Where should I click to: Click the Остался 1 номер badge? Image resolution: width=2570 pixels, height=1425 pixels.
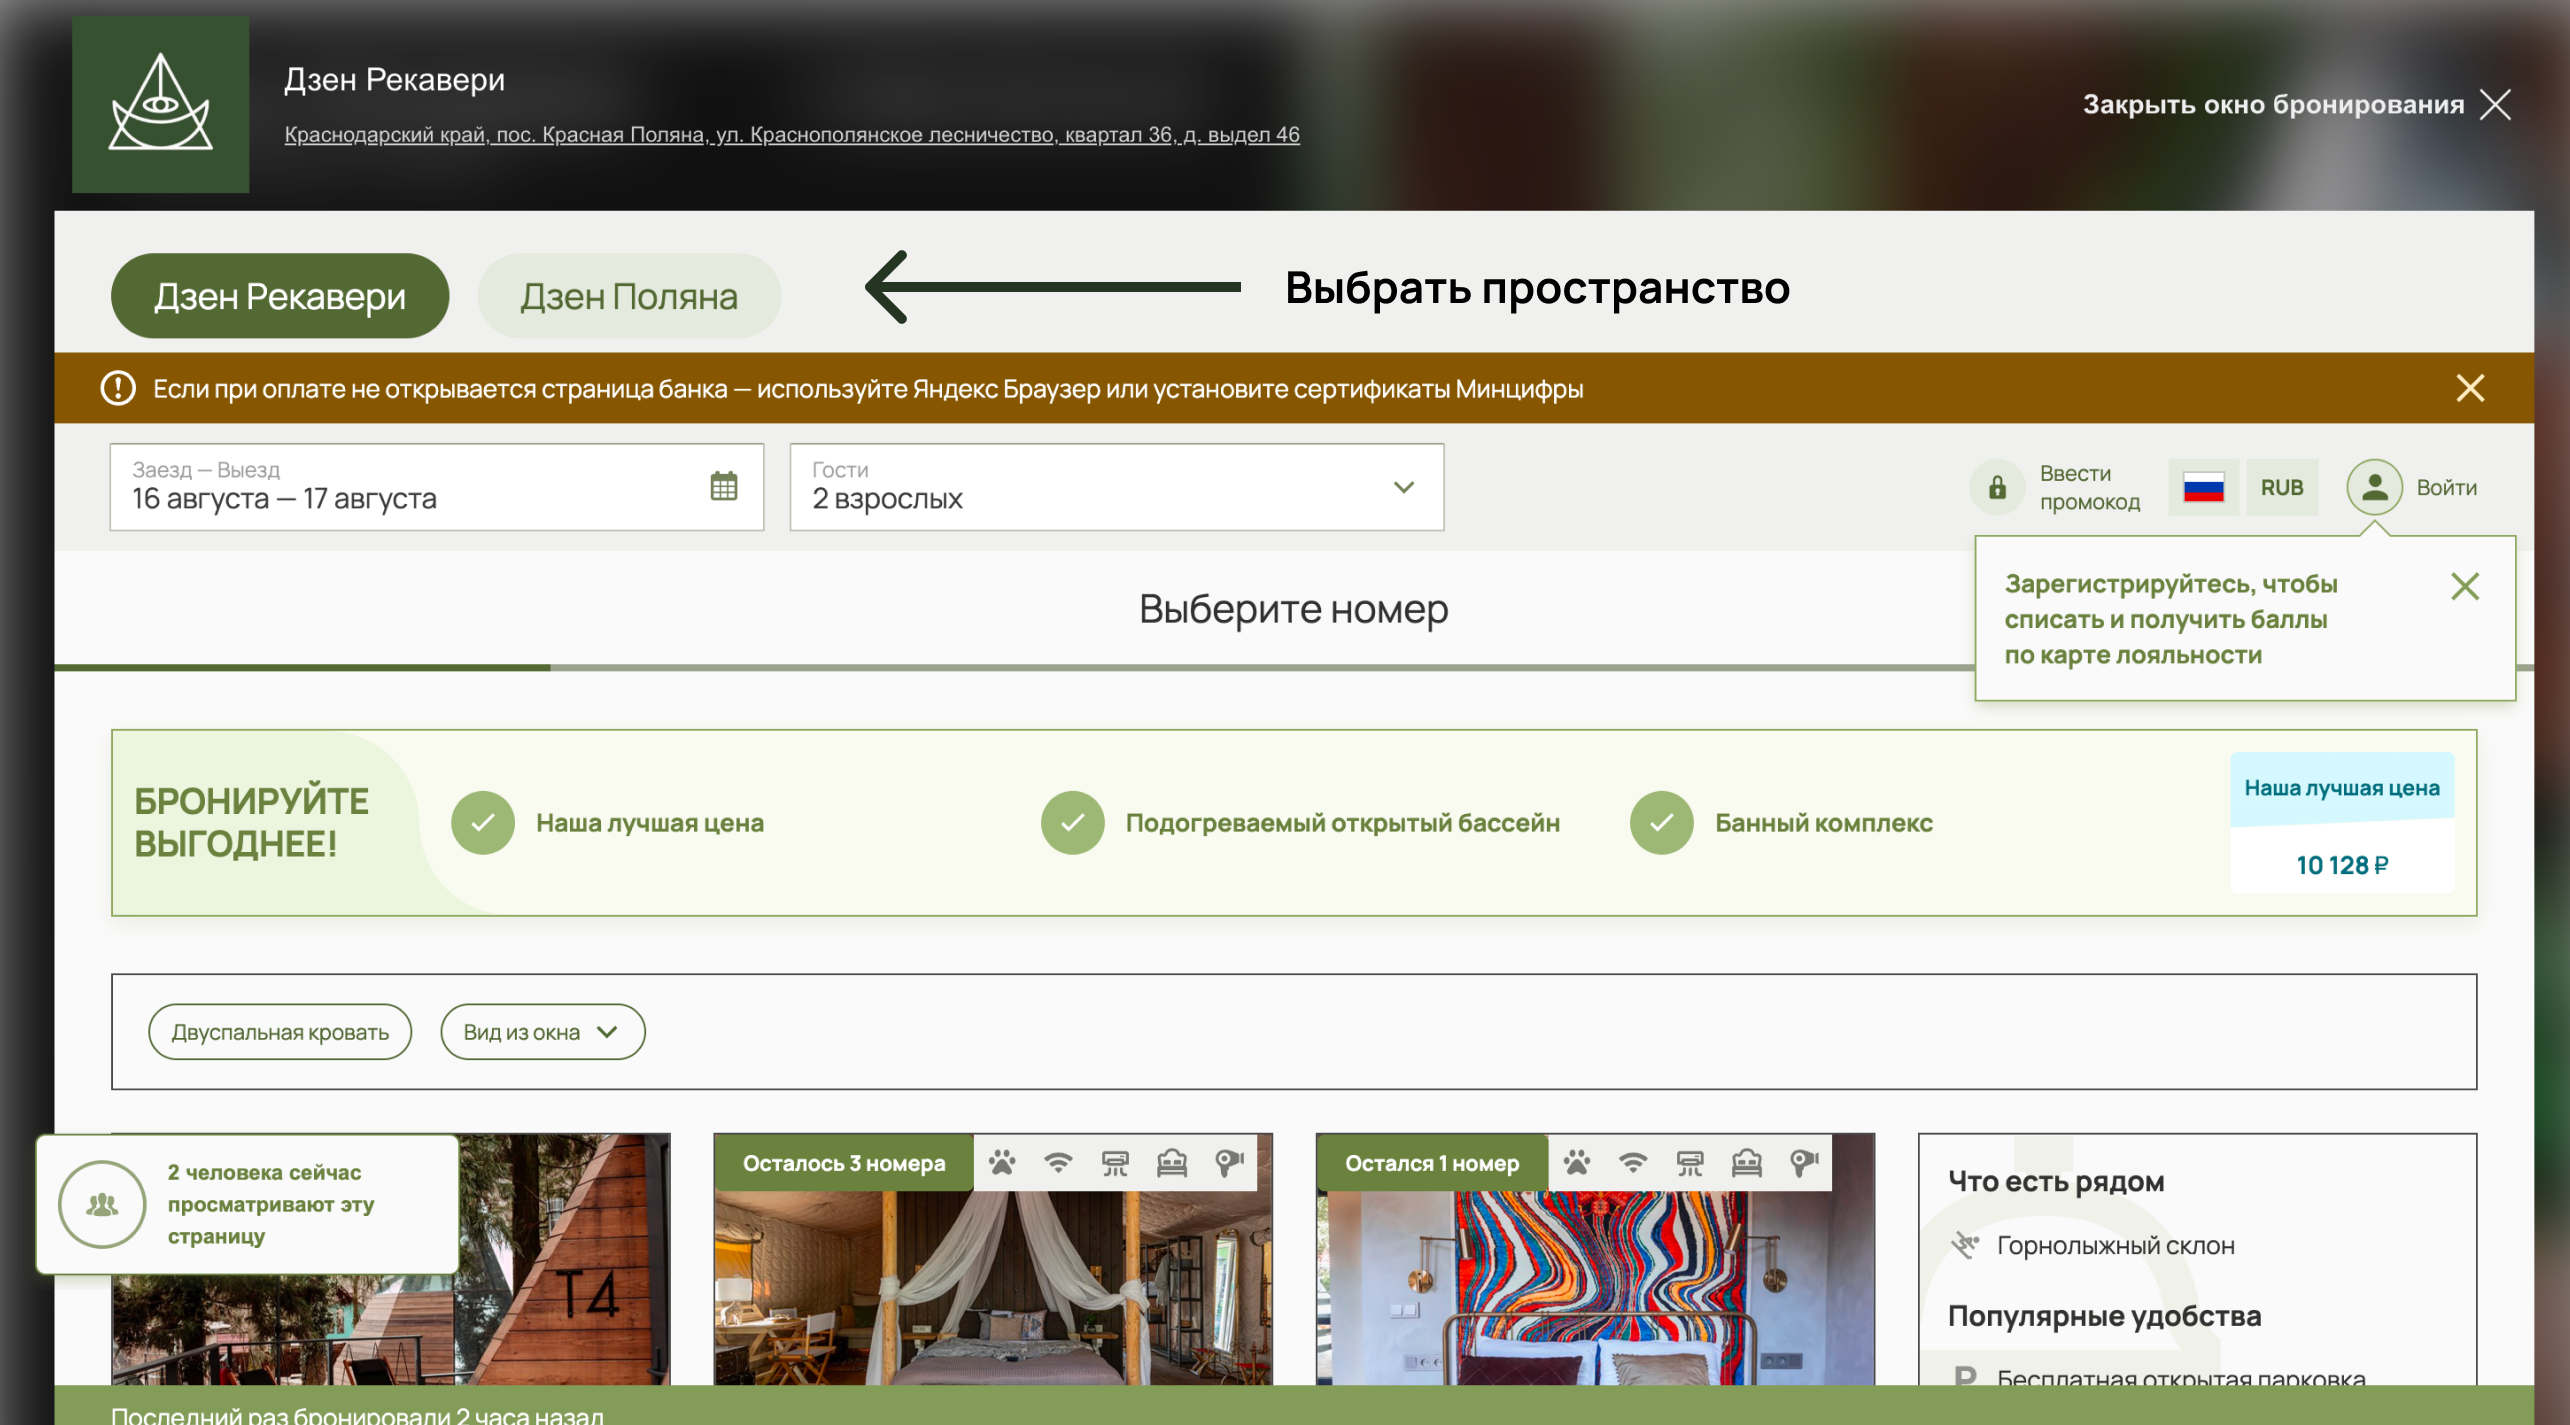coord(1431,1163)
